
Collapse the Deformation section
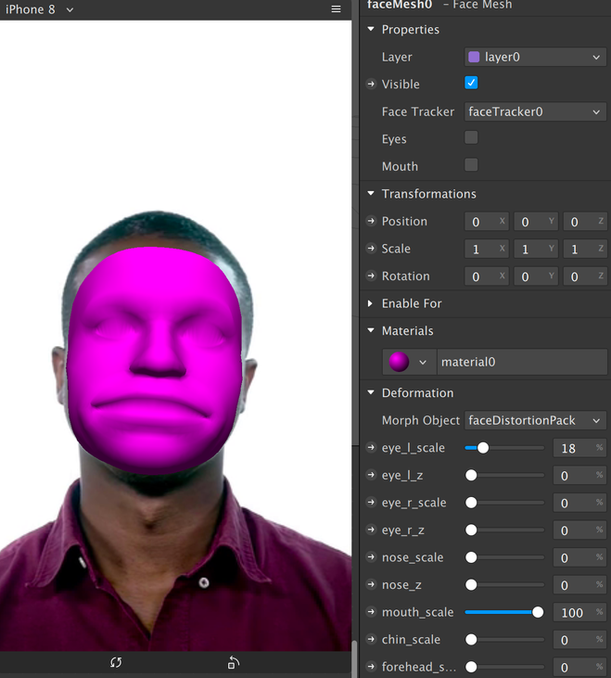[x=371, y=393]
